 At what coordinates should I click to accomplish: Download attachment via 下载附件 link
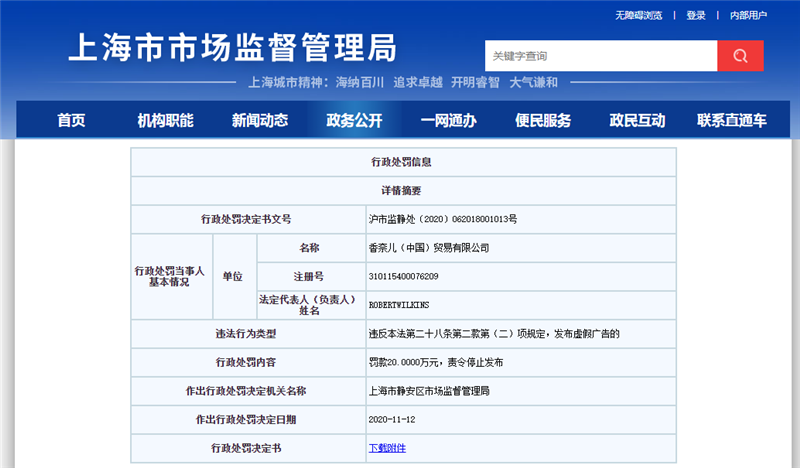(x=387, y=448)
